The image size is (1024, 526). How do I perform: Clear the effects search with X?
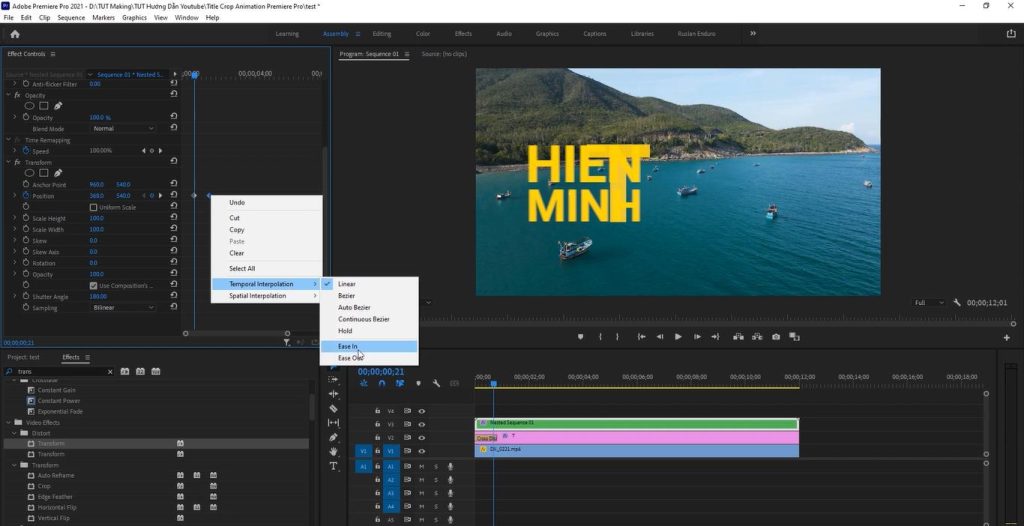(110, 372)
